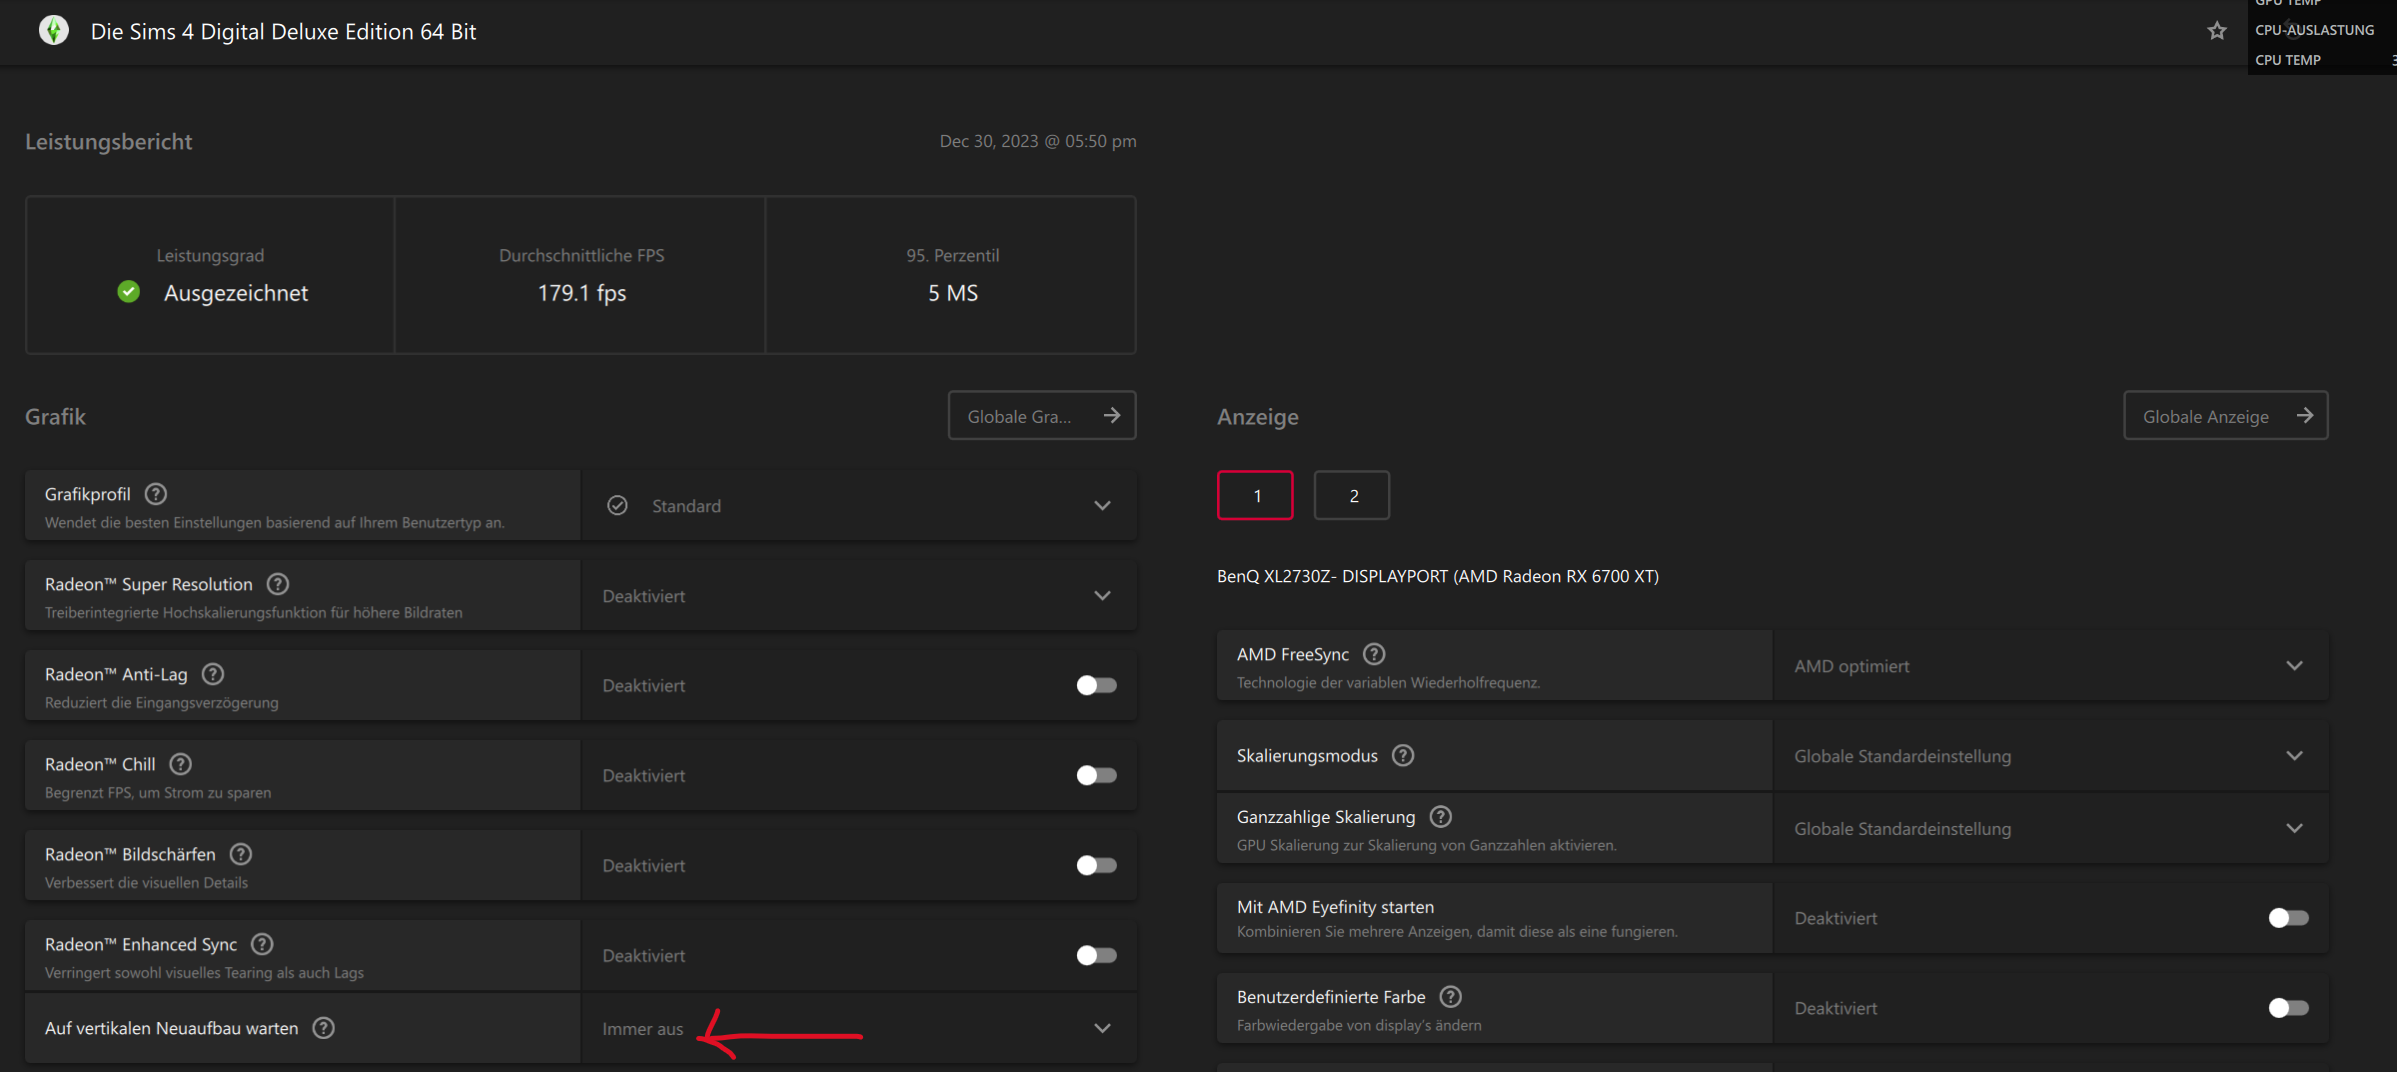Open the Globale Grafik settings button
Screen dimensions: 2397x1072
1042,416
